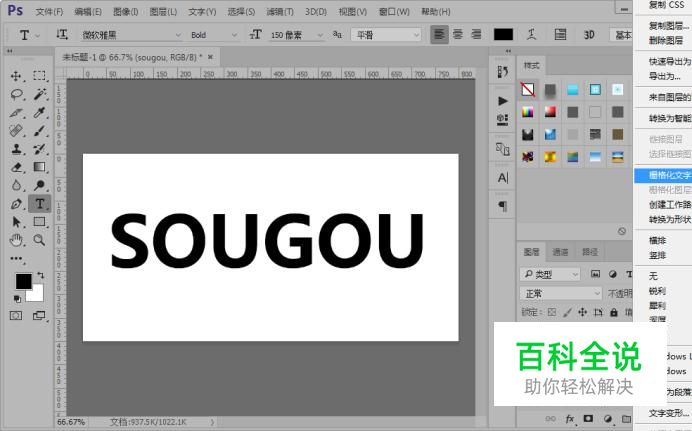
Task: Change the screen mode
Action: [39, 316]
